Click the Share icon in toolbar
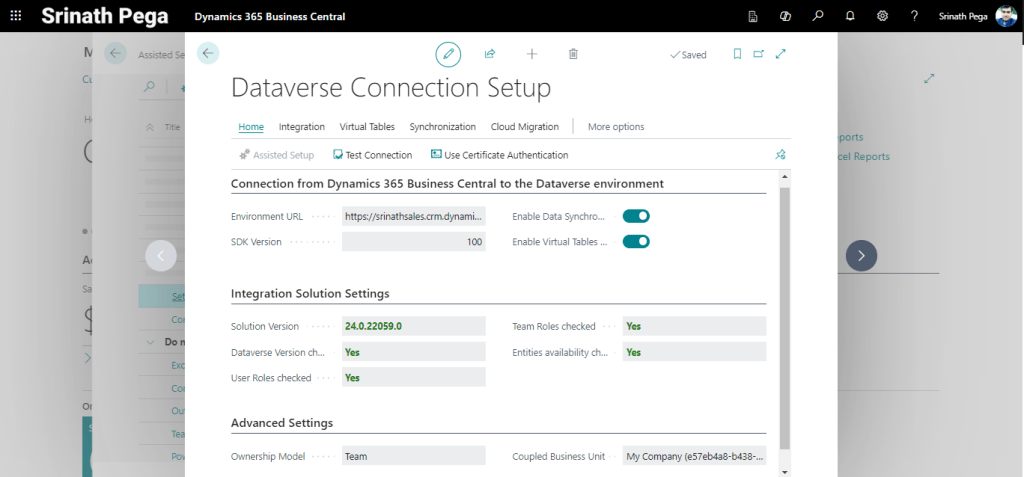Viewport: 1024px width, 477px height. tap(490, 54)
